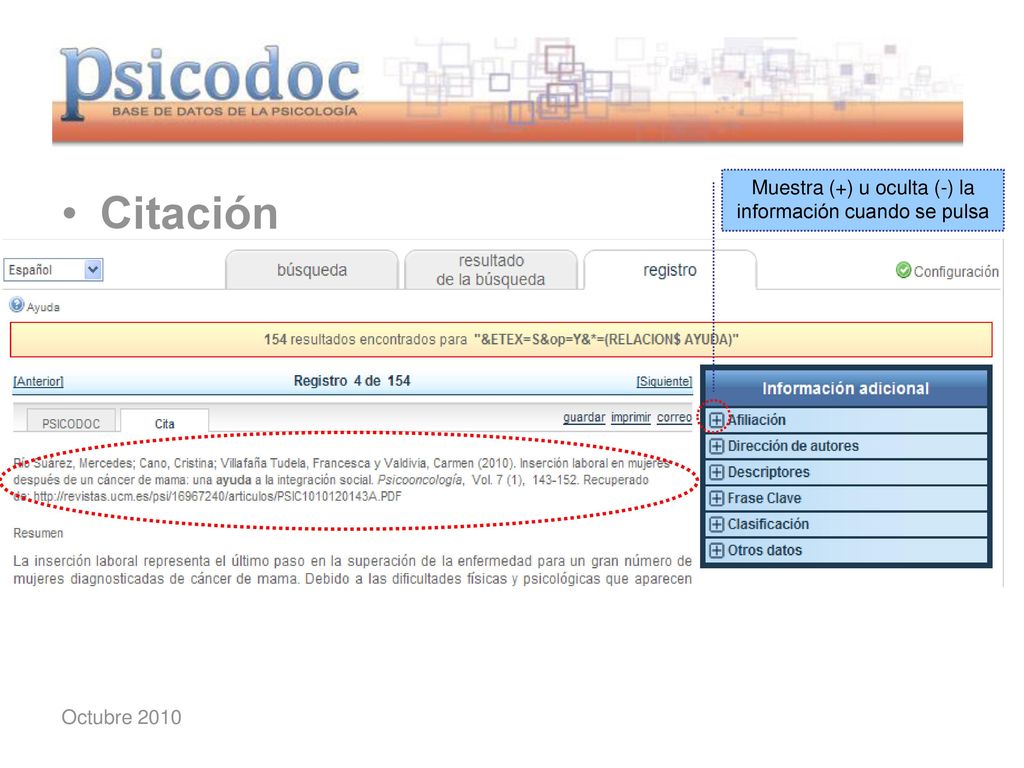Switch to the búsqueda tab

[x=312, y=270]
